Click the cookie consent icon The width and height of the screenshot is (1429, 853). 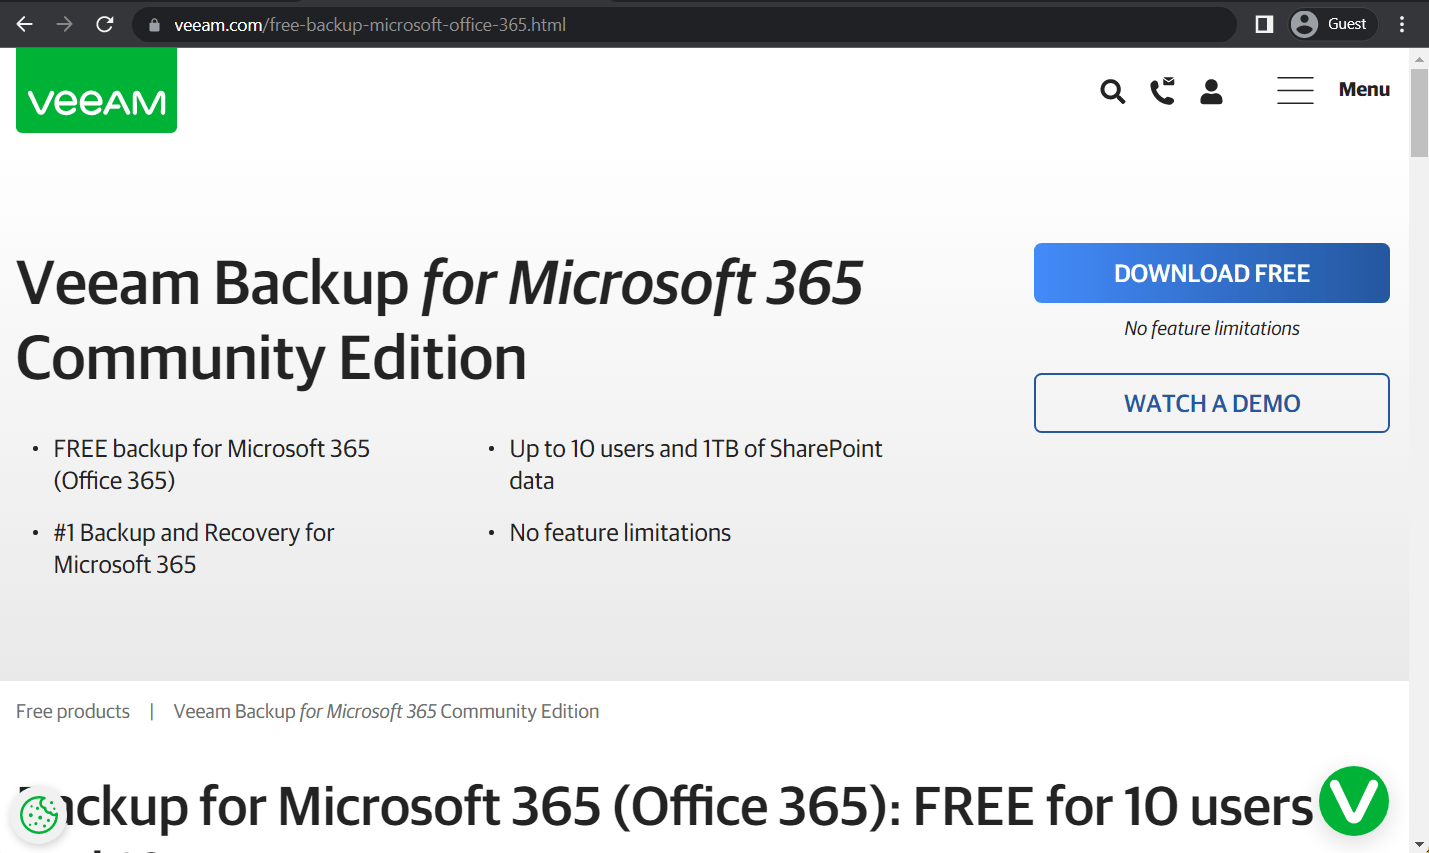pyautogui.click(x=38, y=815)
